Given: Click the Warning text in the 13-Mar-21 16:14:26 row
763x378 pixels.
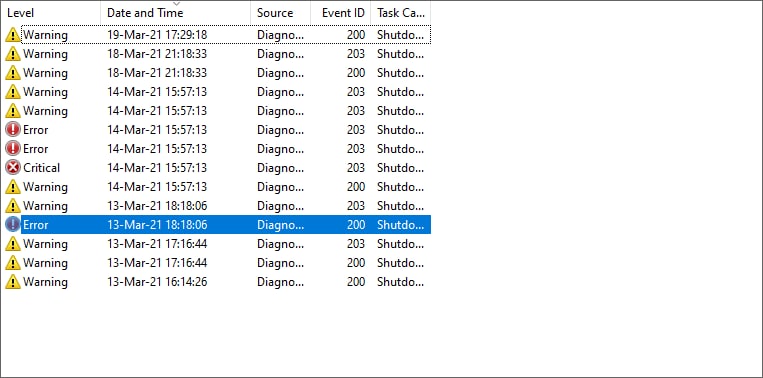Looking at the screenshot, I should (45, 282).
